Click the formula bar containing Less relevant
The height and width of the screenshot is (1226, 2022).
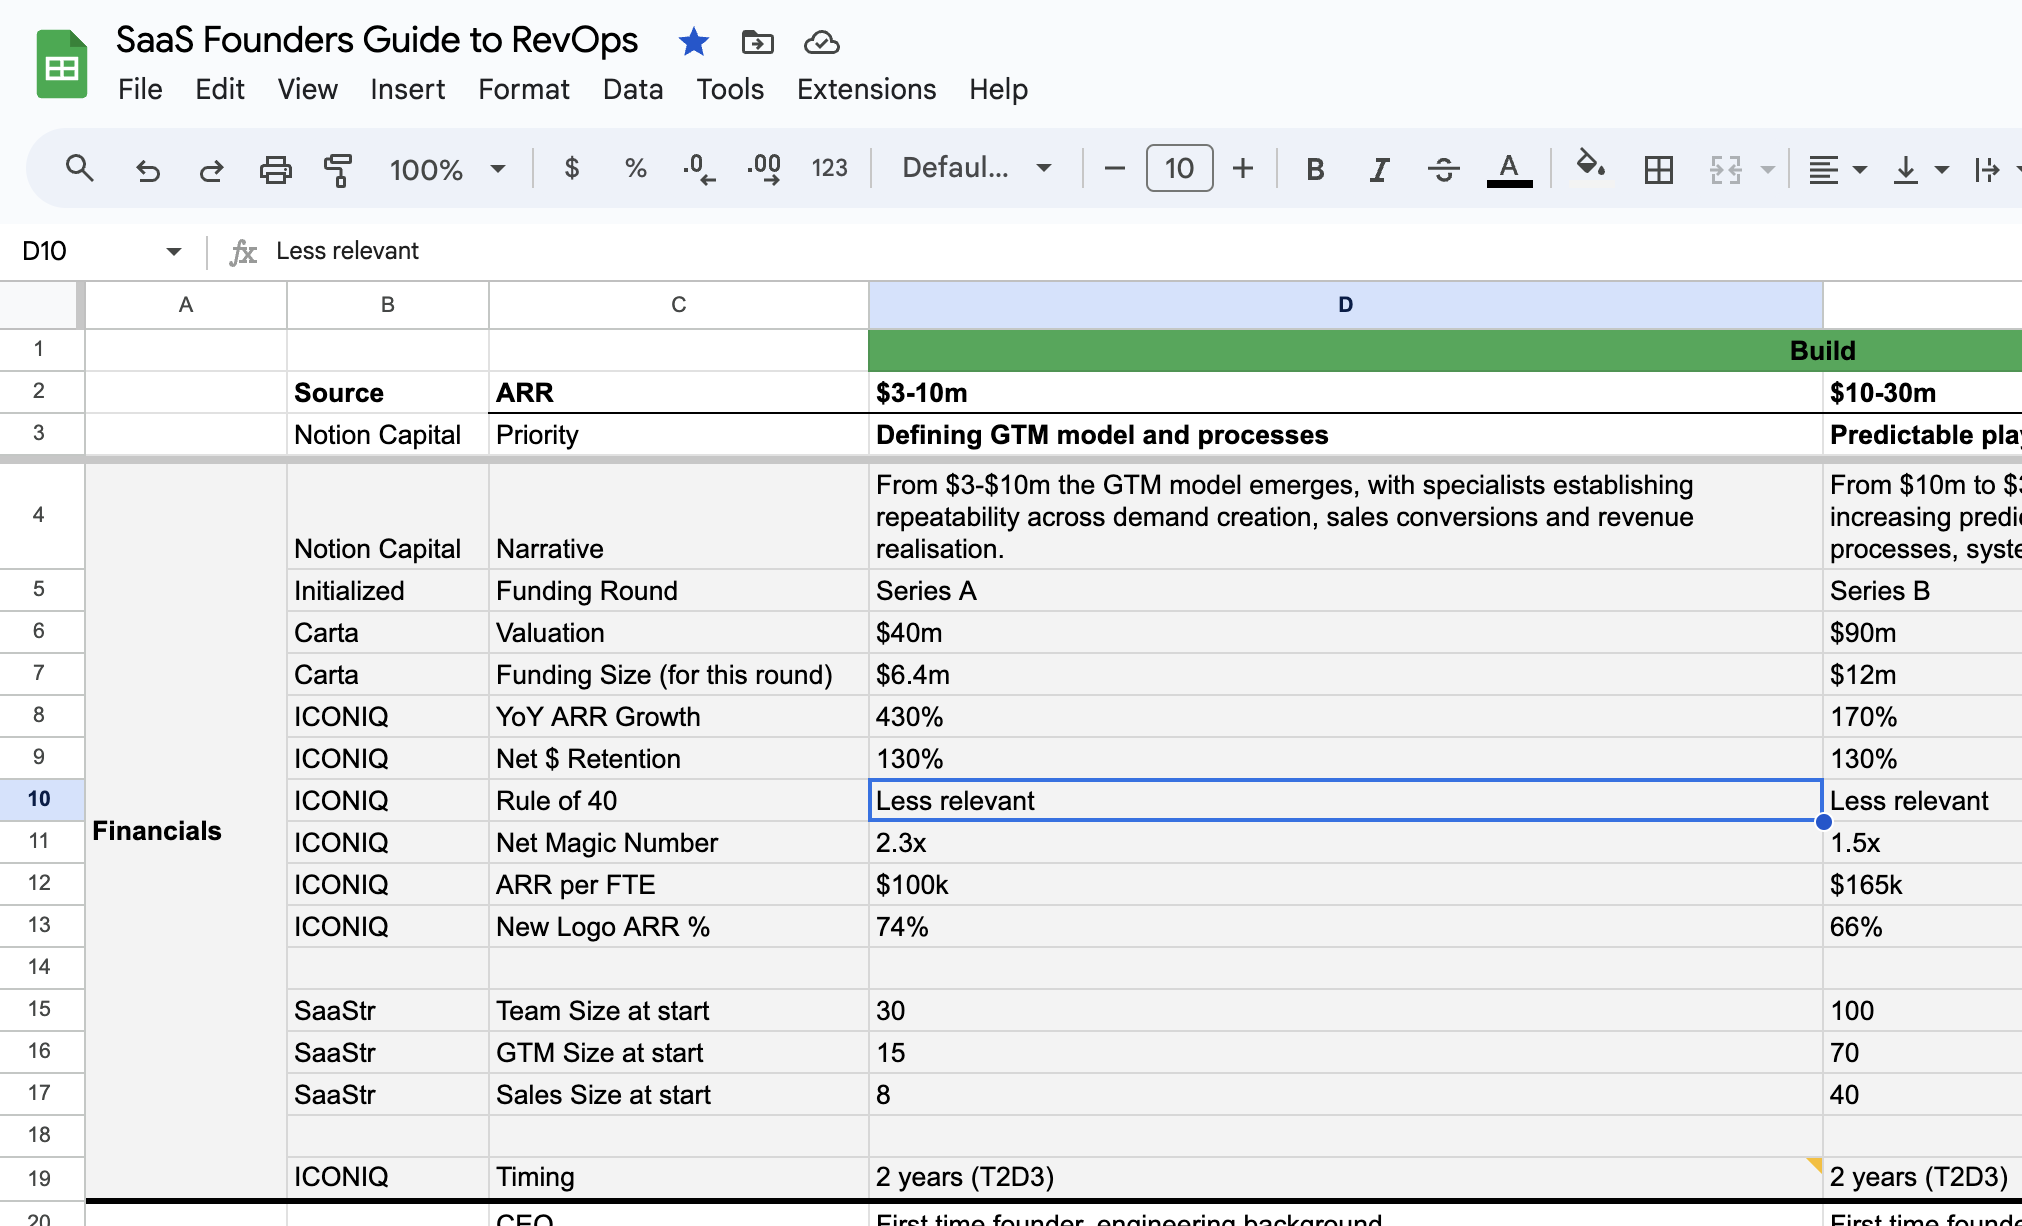click(x=1140, y=251)
